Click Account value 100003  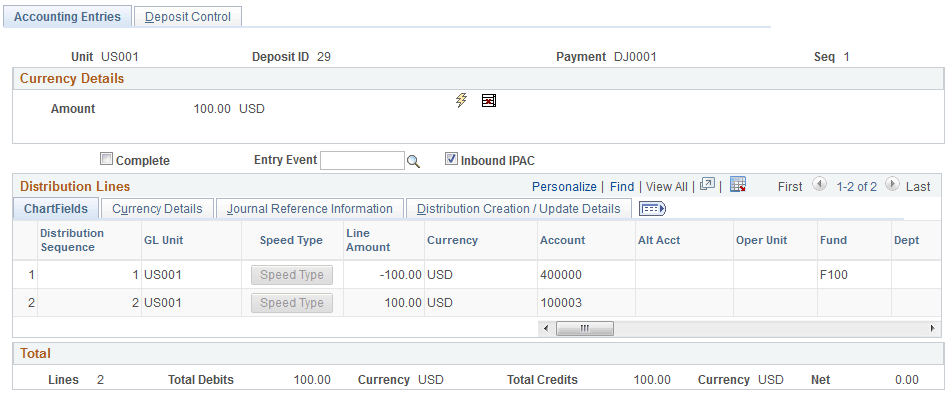560,303
